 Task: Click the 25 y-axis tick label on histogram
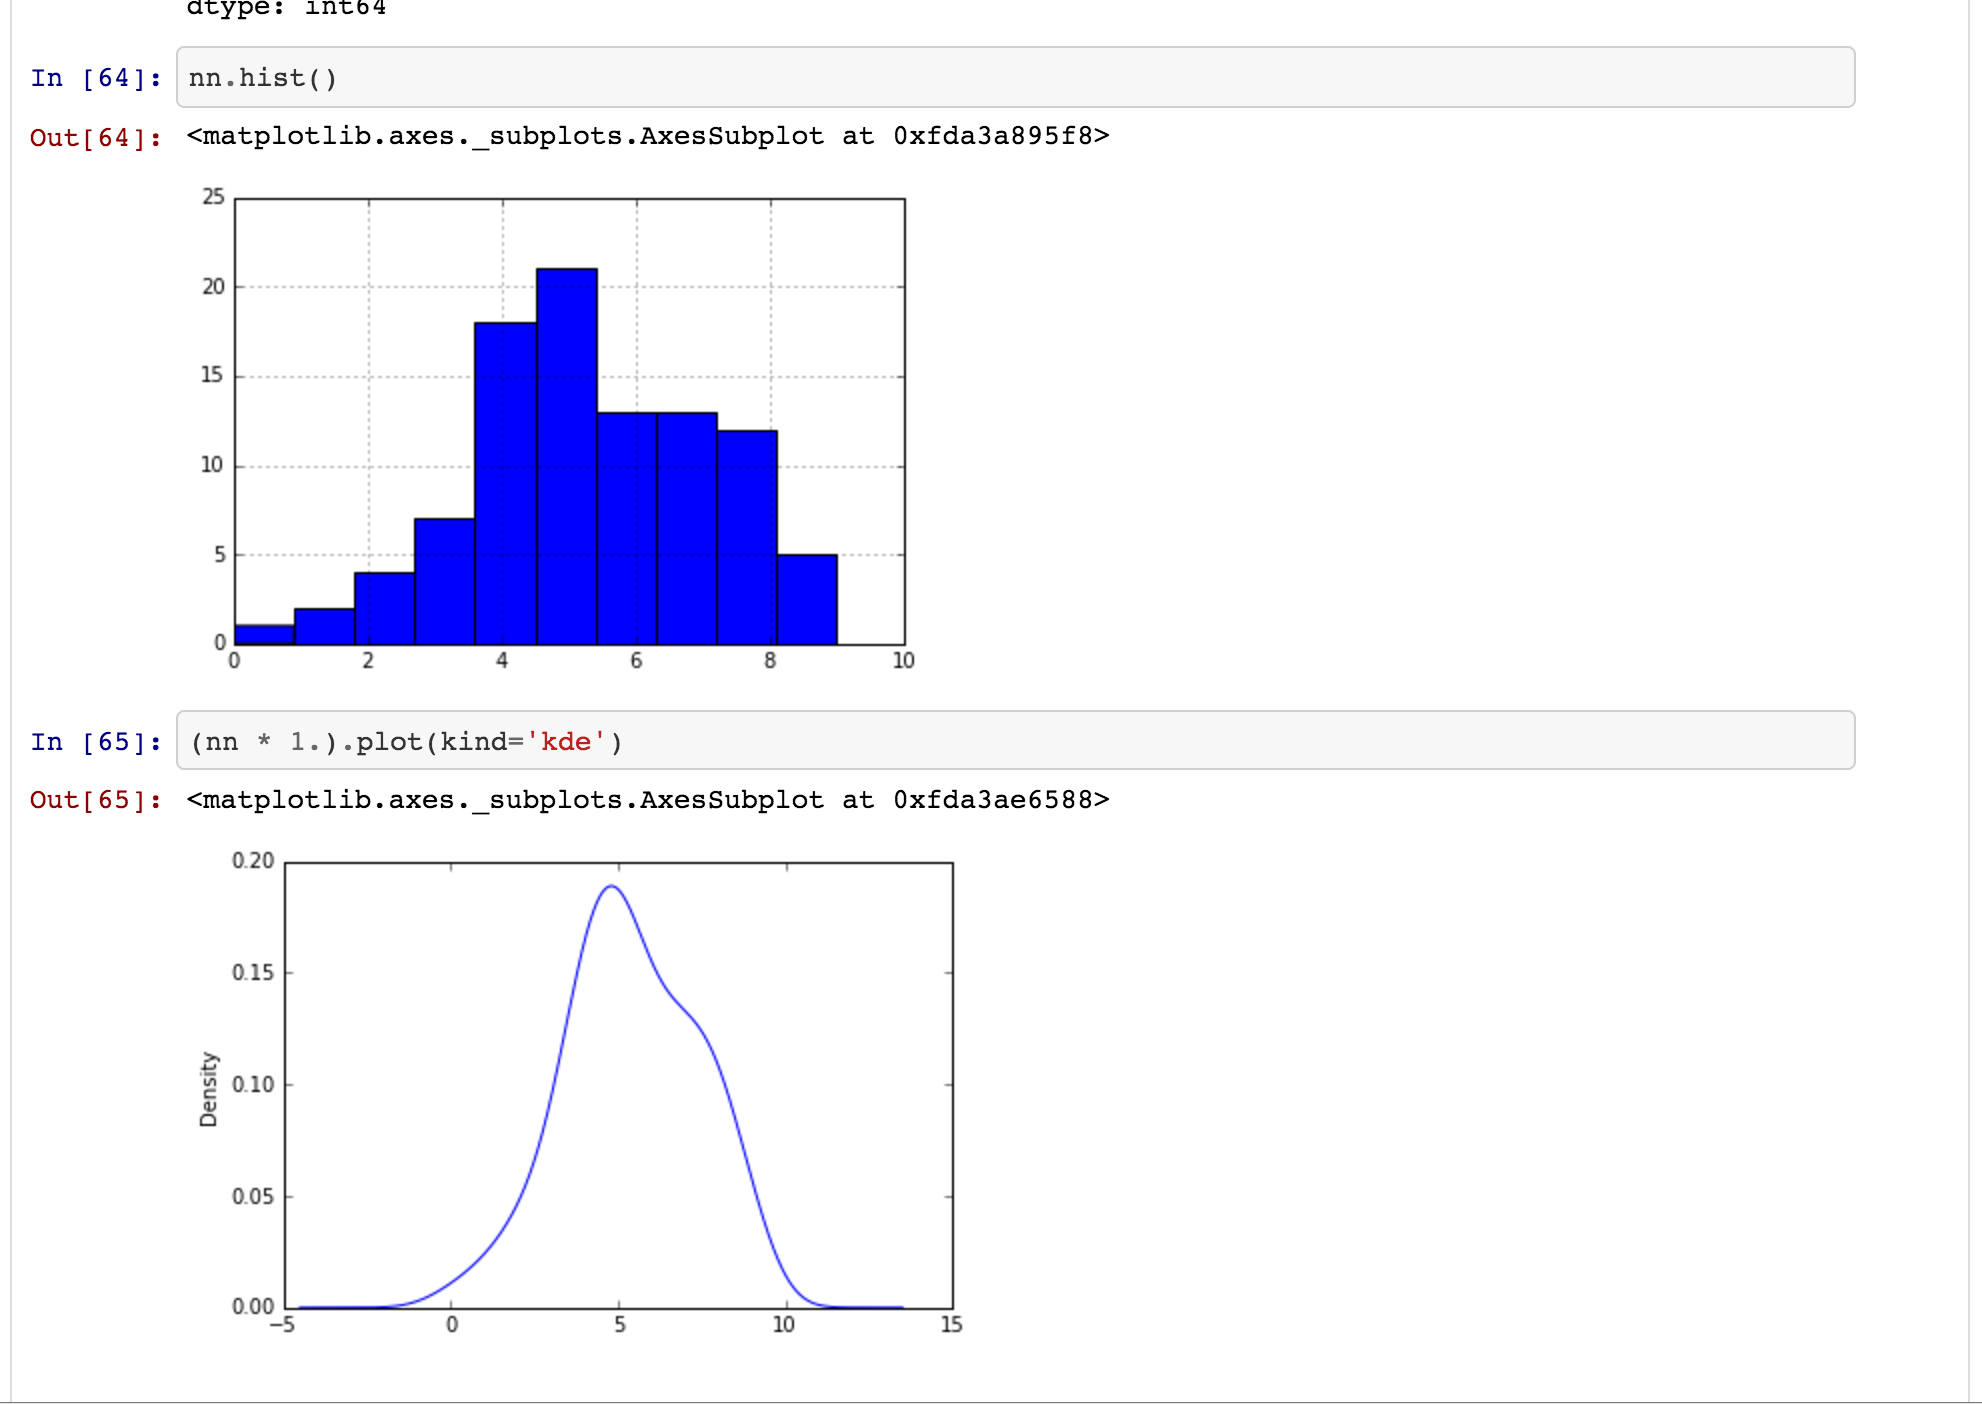click(x=214, y=197)
